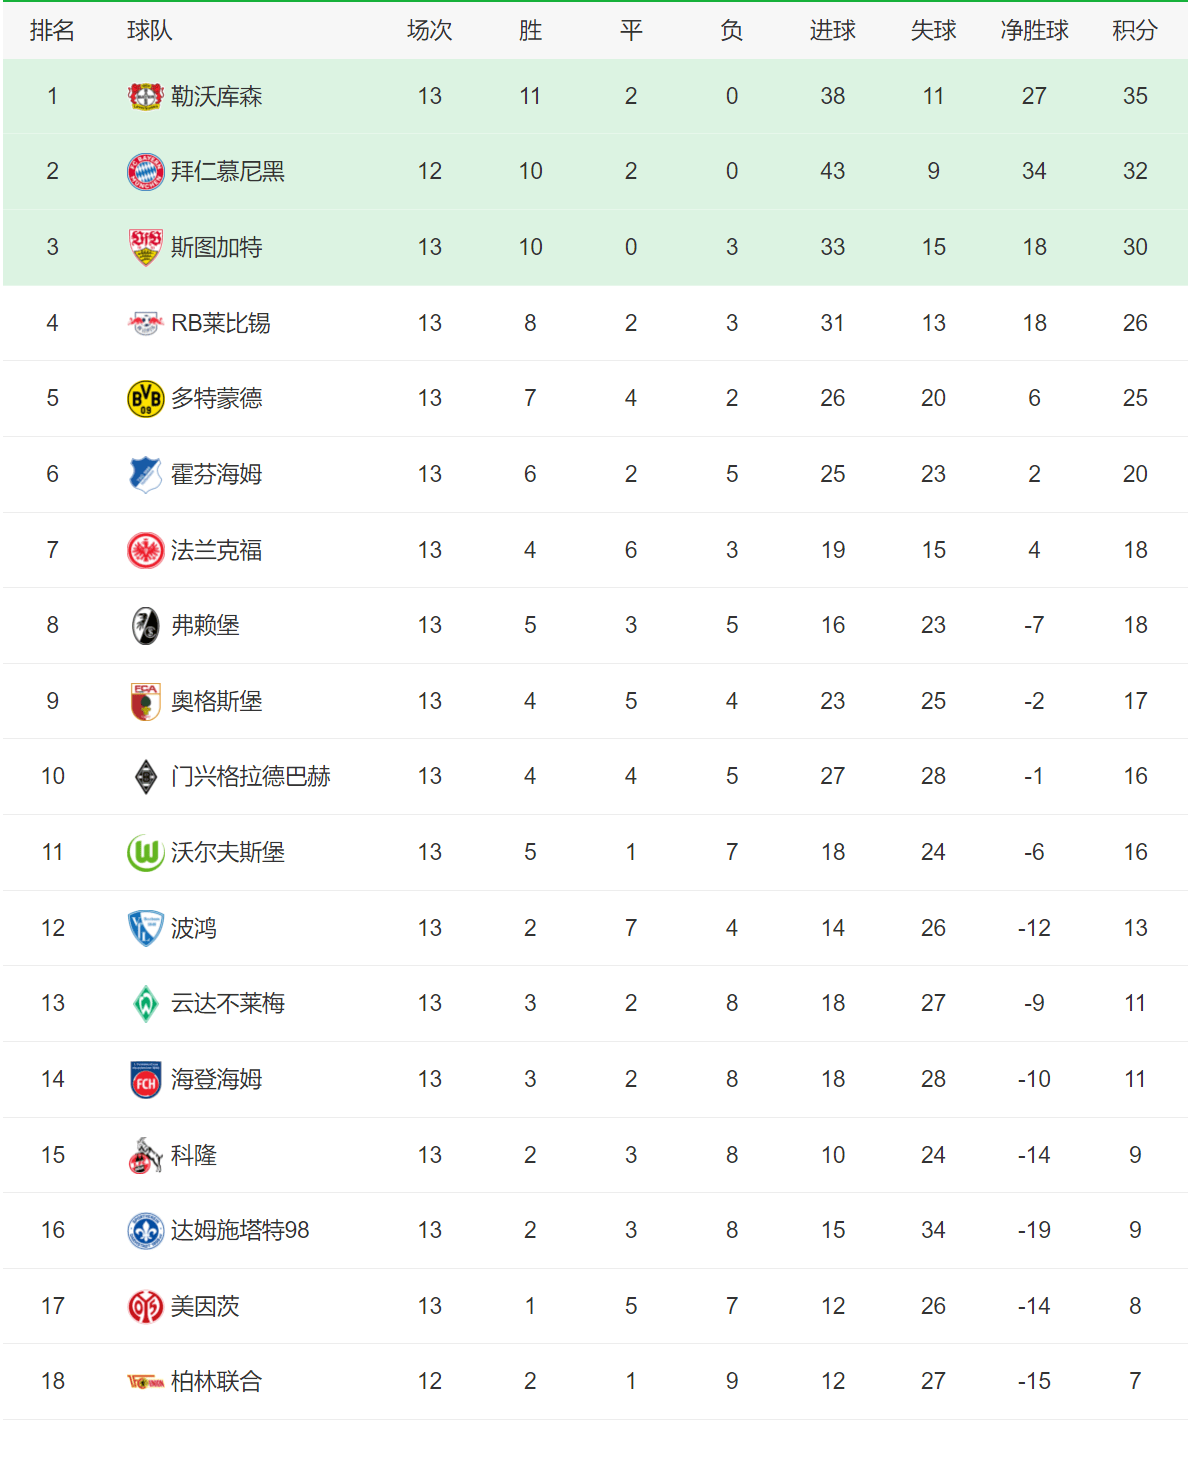Click the Union Berlin logo
This screenshot has height=1458, width=1191.
tap(146, 1382)
